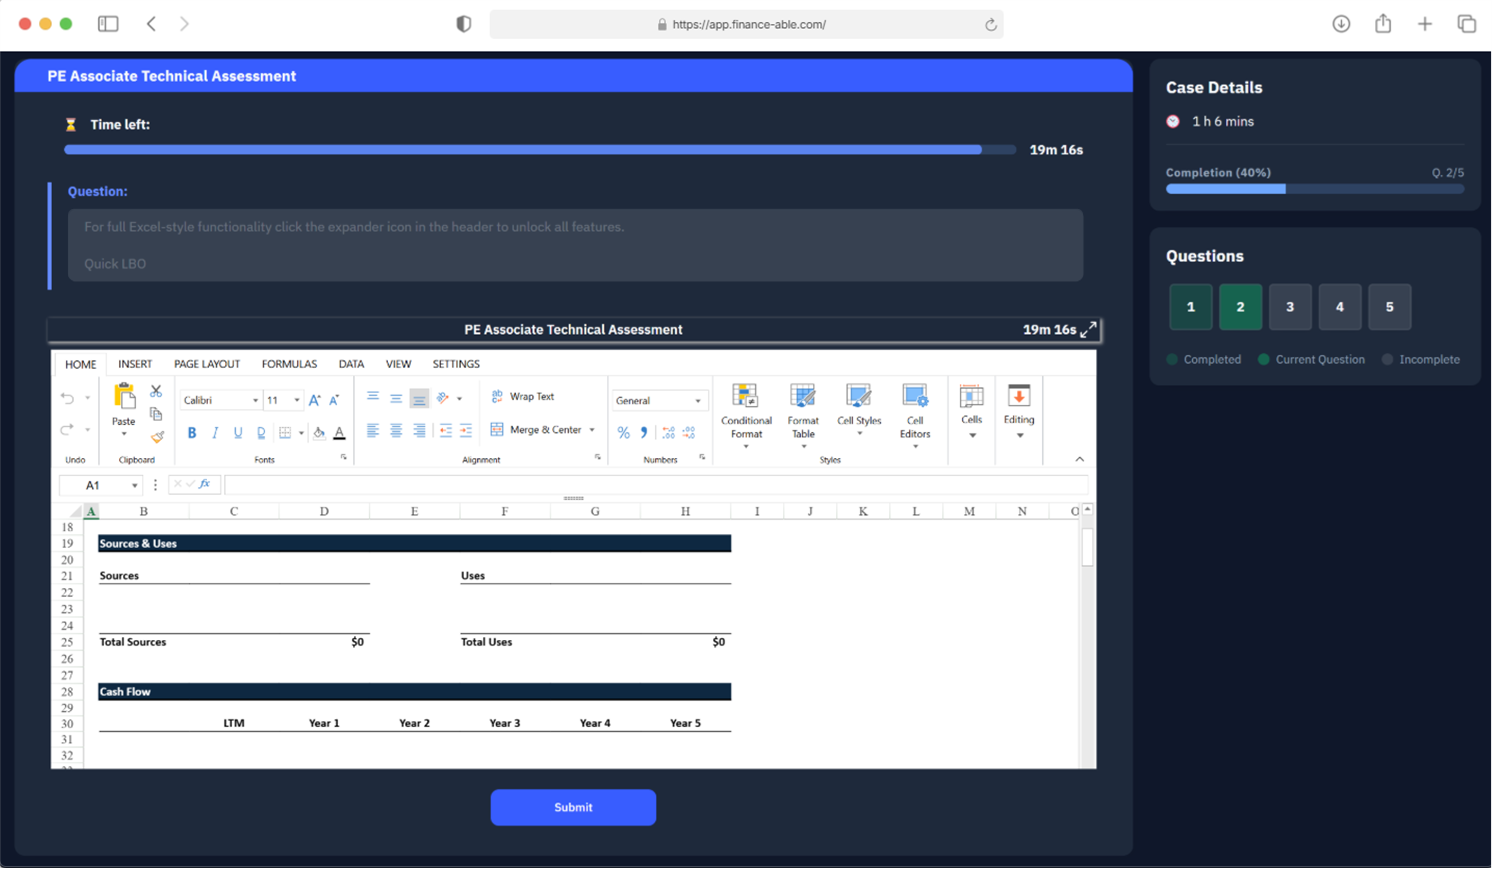Click the Decrease Decimal icon
The width and height of the screenshot is (1492, 869).
689,433
